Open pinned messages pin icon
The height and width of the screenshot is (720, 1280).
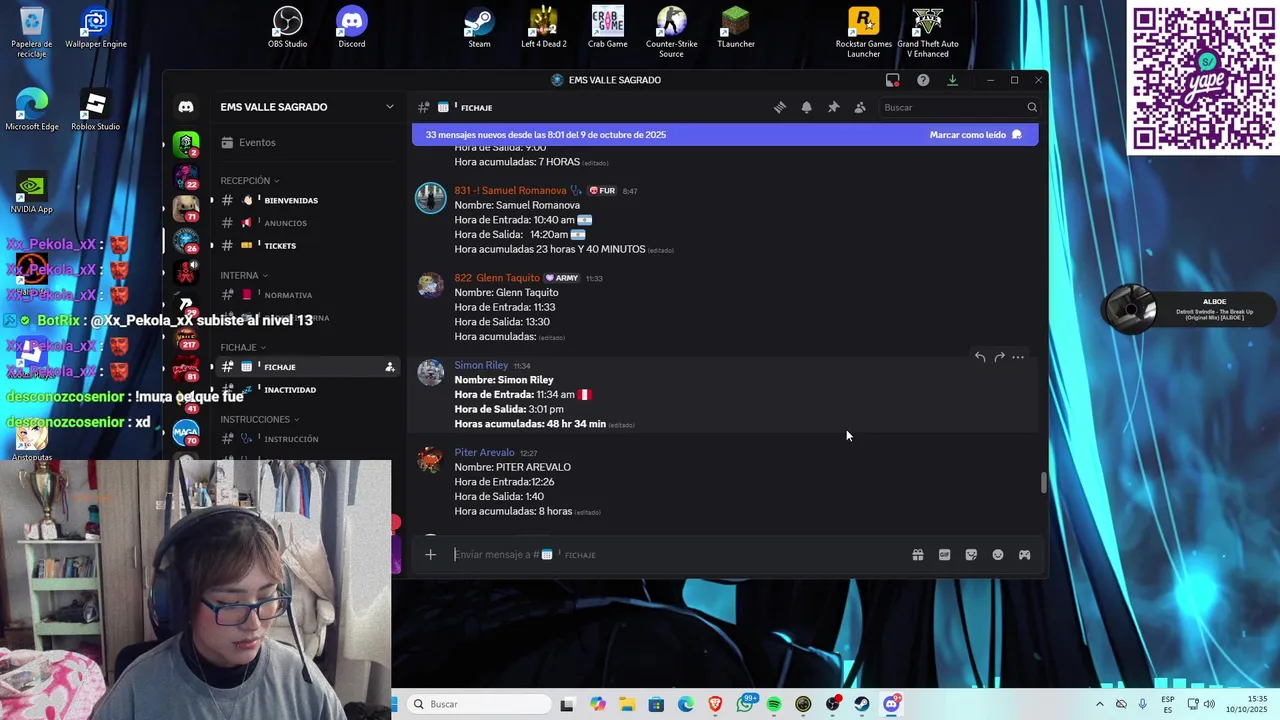click(x=833, y=107)
